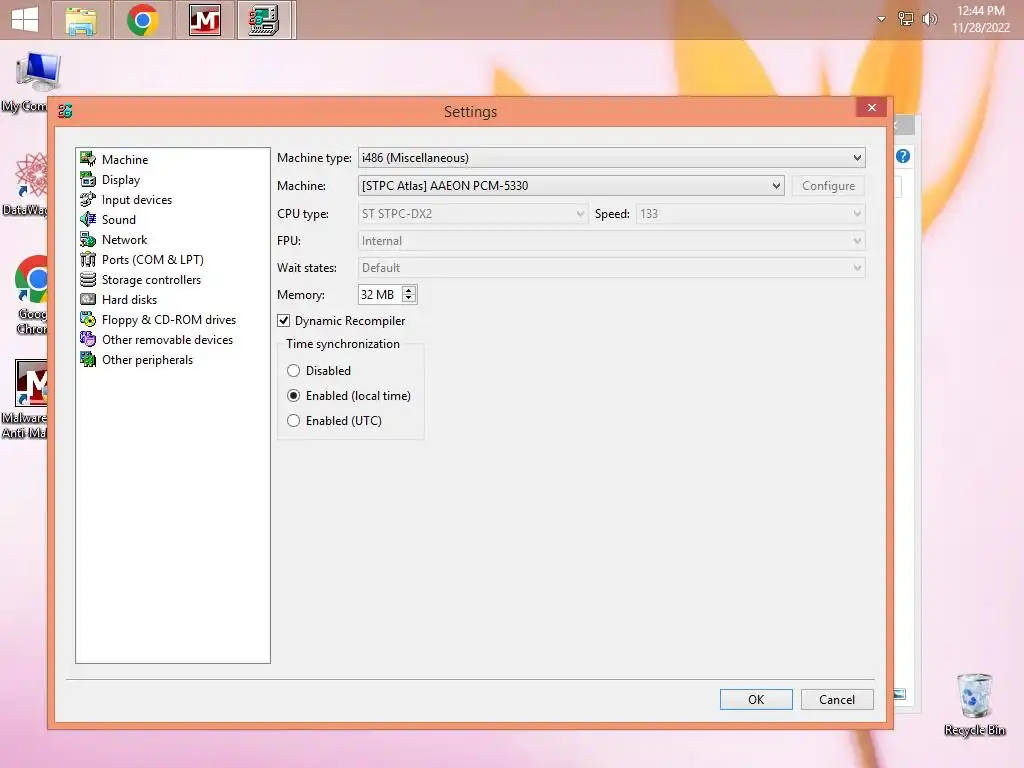Click the taskbar clock and date
This screenshot has height=768, width=1024.
[980, 19]
